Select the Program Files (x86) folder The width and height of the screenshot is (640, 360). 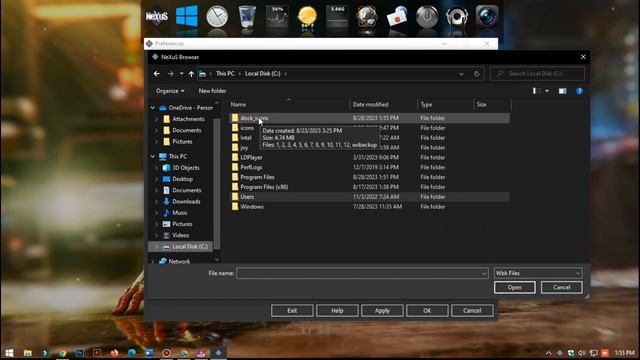coord(369,187)
